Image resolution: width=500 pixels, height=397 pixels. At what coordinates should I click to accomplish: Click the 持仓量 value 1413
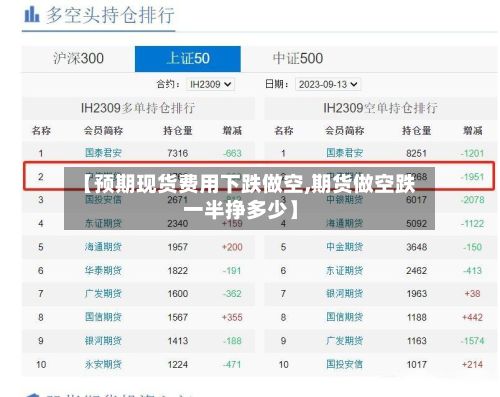click(178, 341)
